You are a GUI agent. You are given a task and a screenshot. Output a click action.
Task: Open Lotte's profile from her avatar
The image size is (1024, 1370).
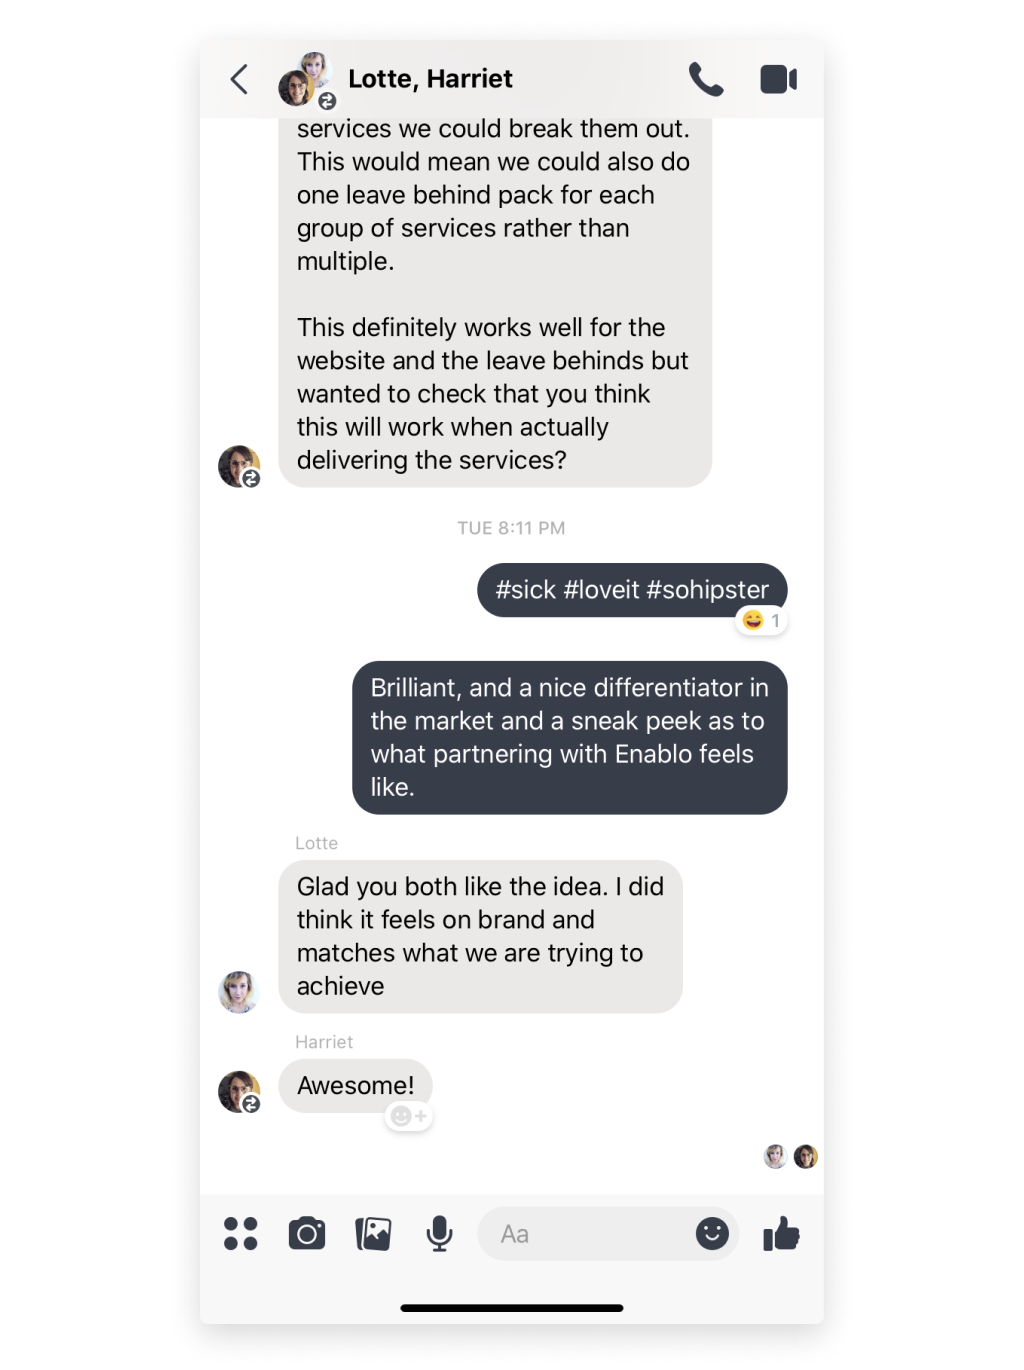(238, 991)
